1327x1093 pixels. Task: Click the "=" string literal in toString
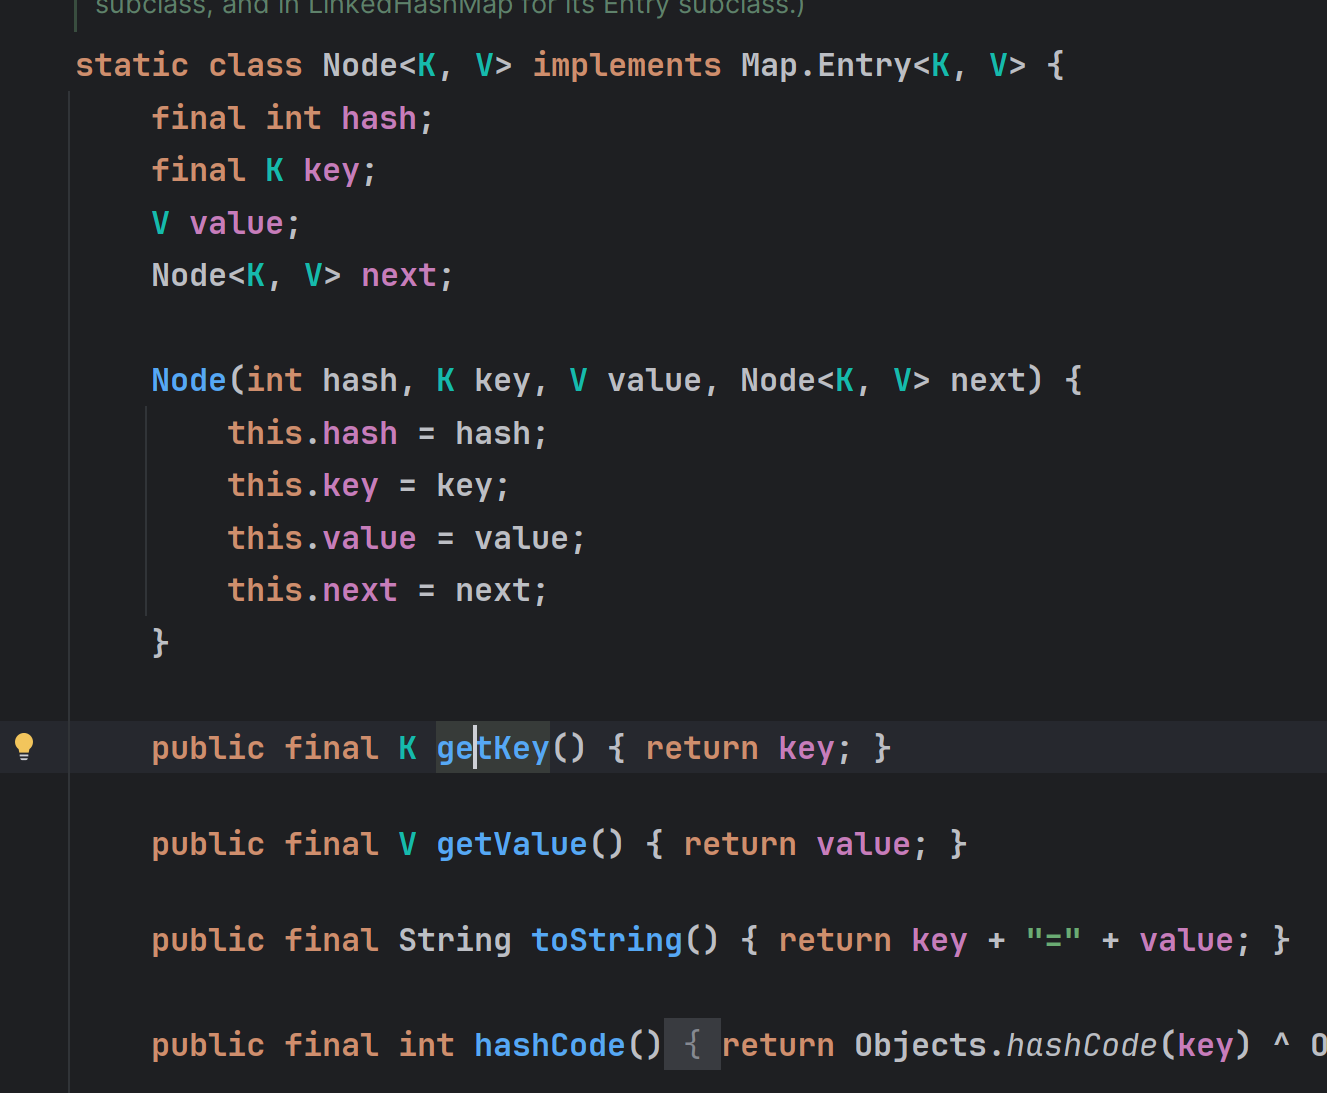[1053, 940]
